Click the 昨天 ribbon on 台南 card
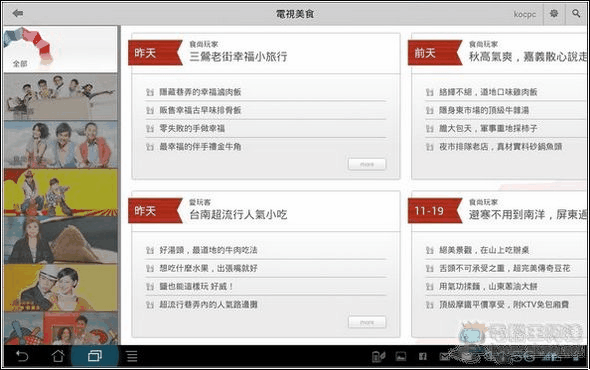Screen dimensions: 590x370 (x=154, y=211)
